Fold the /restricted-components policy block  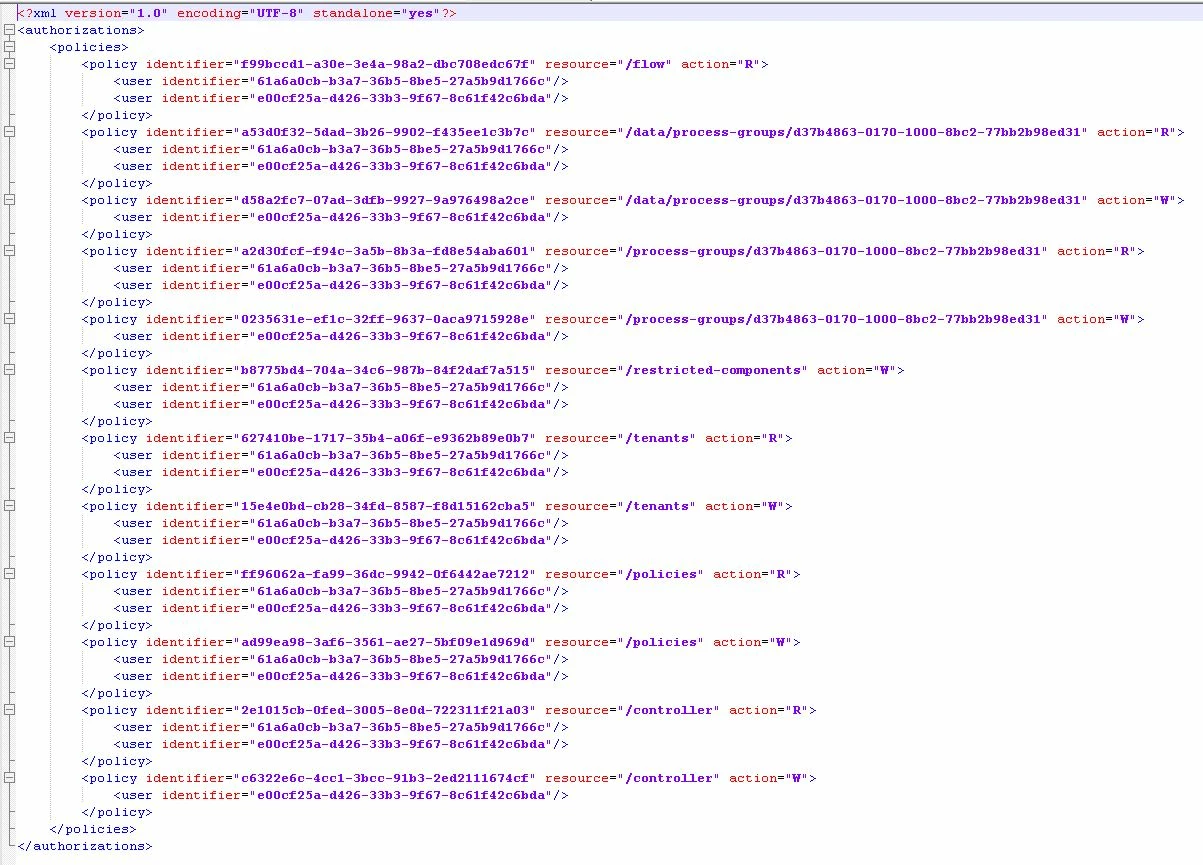click(x=9, y=370)
